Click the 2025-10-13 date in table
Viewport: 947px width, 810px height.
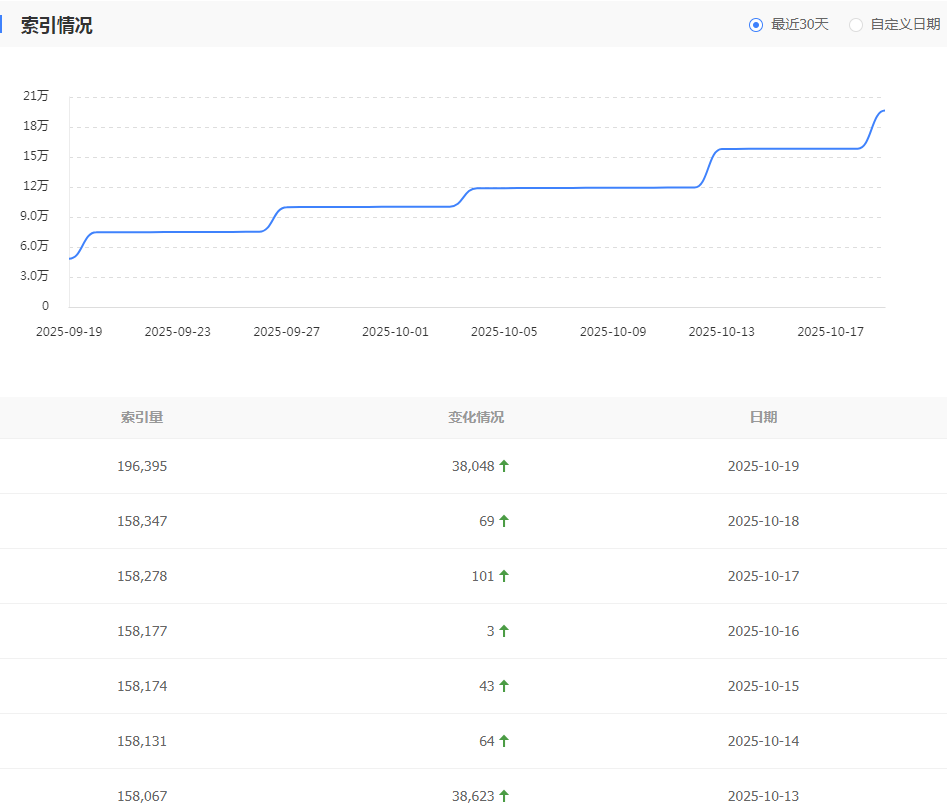(763, 796)
